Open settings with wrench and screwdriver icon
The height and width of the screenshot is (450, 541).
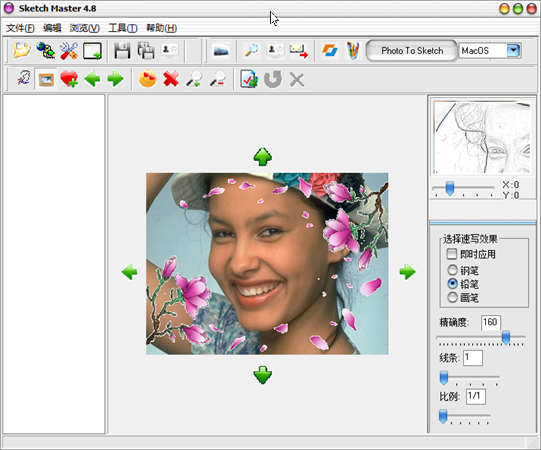click(69, 50)
